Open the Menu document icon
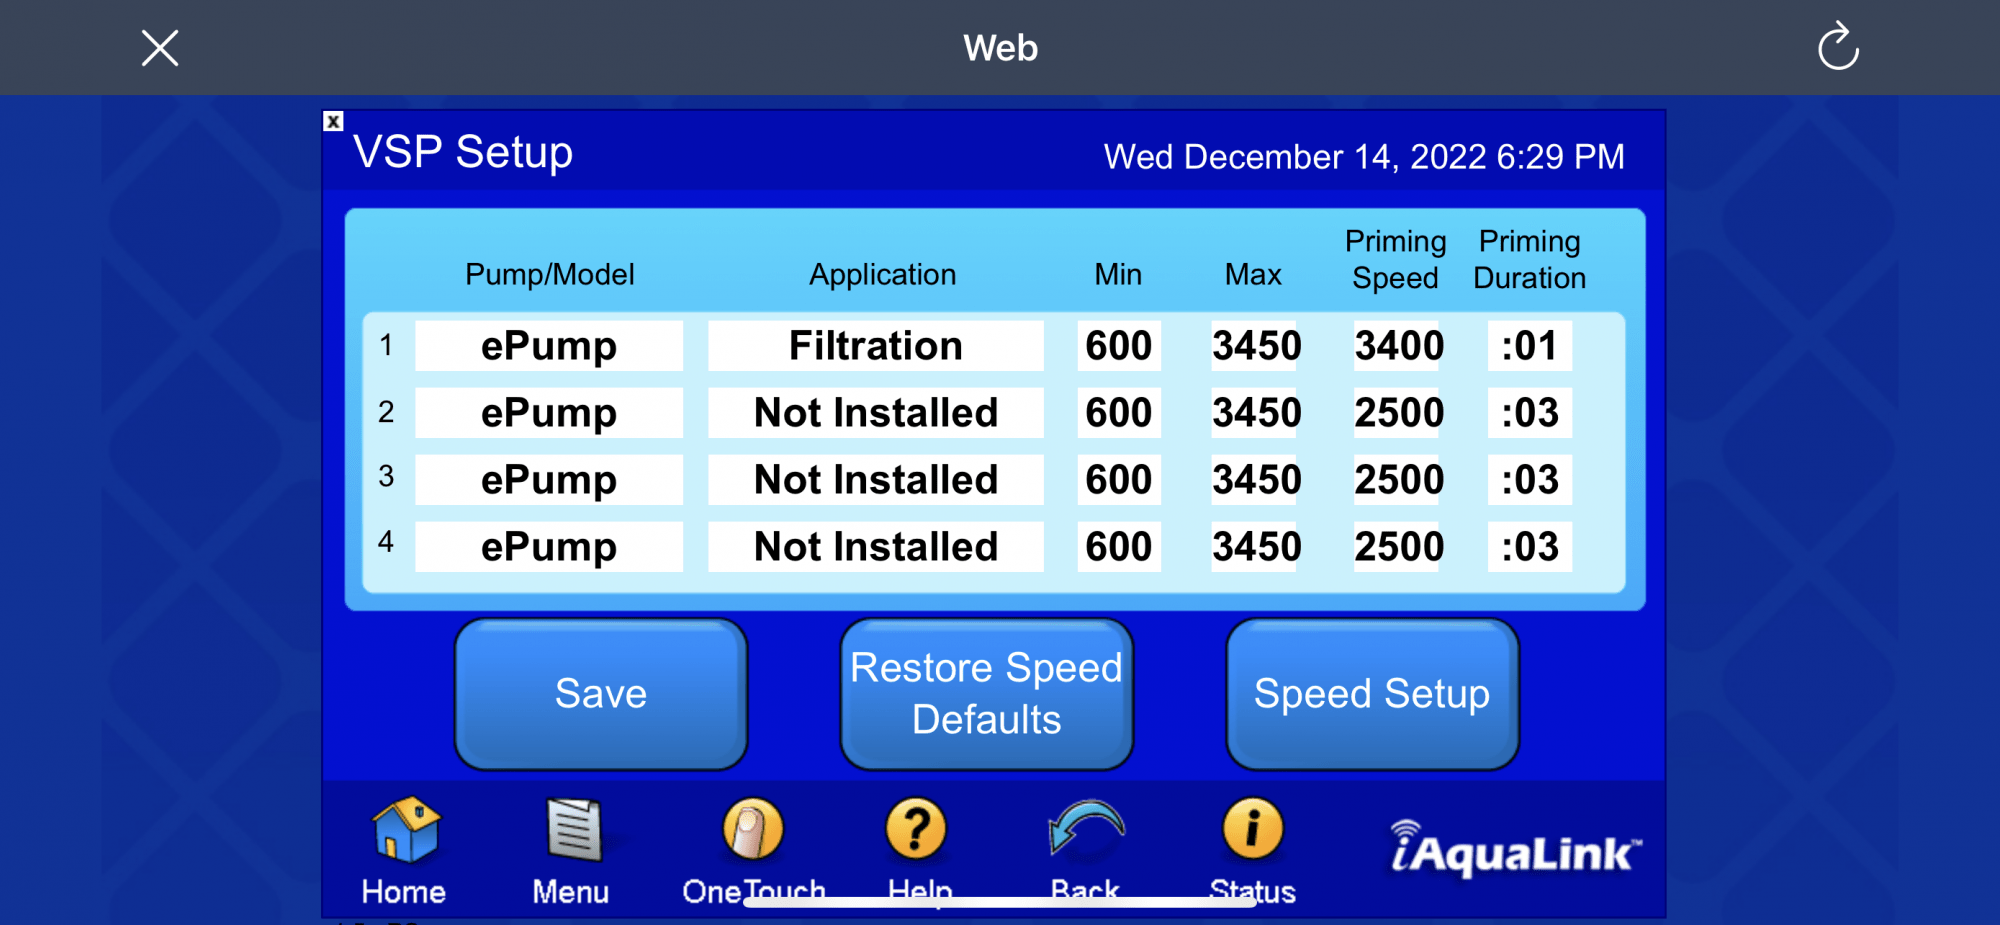This screenshot has width=2000, height=925. 573,829
